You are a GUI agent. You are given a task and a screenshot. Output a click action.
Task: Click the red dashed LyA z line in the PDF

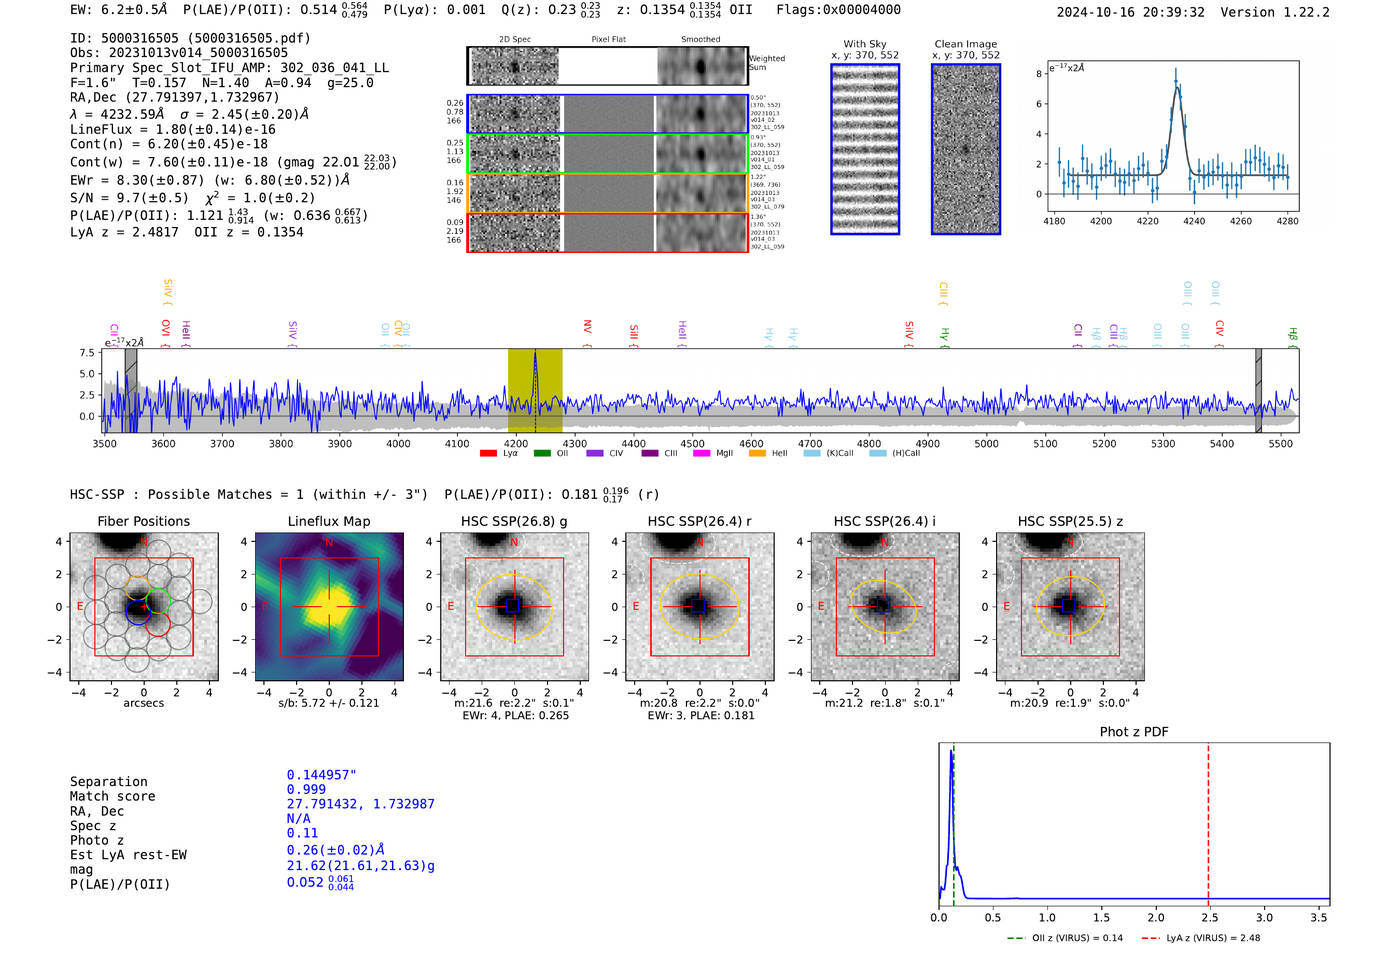[1208, 824]
